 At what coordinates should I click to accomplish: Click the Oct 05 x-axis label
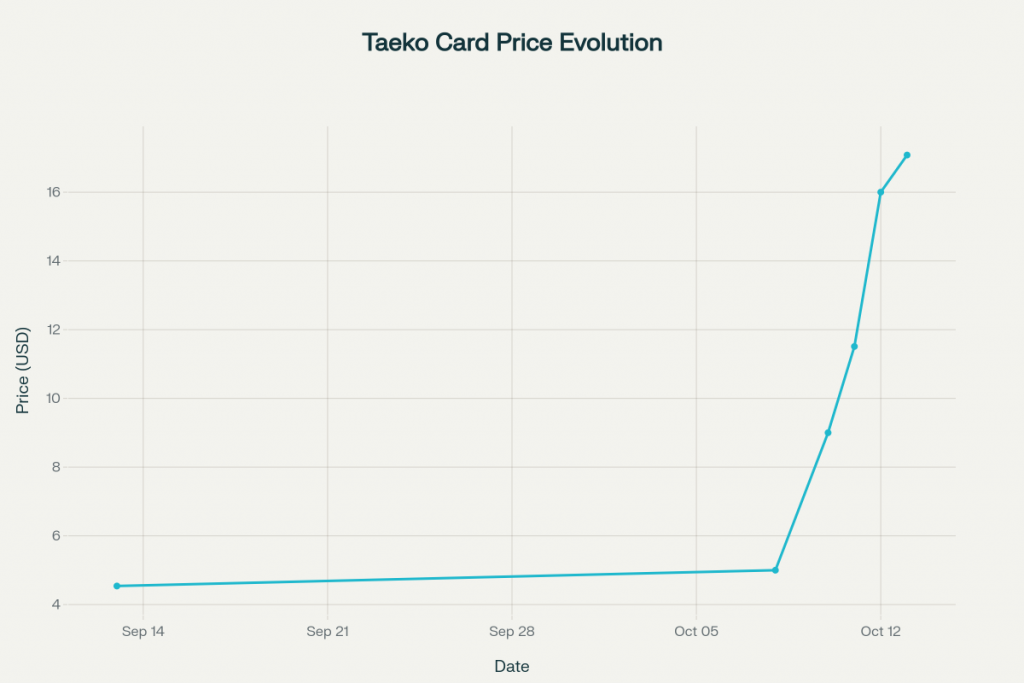point(696,631)
